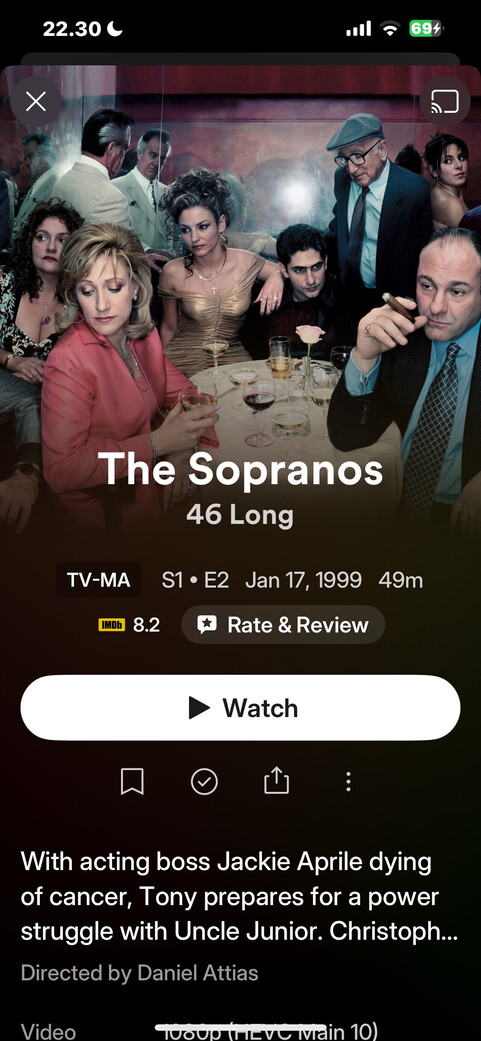481x1041 pixels.
Task: Expand the truncated episode description
Action: click(239, 897)
